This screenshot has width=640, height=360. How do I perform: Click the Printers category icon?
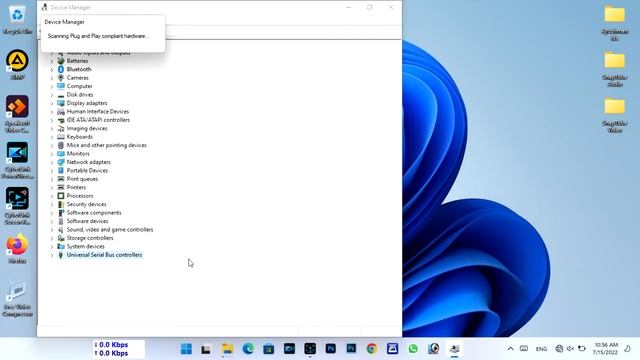tap(61, 187)
